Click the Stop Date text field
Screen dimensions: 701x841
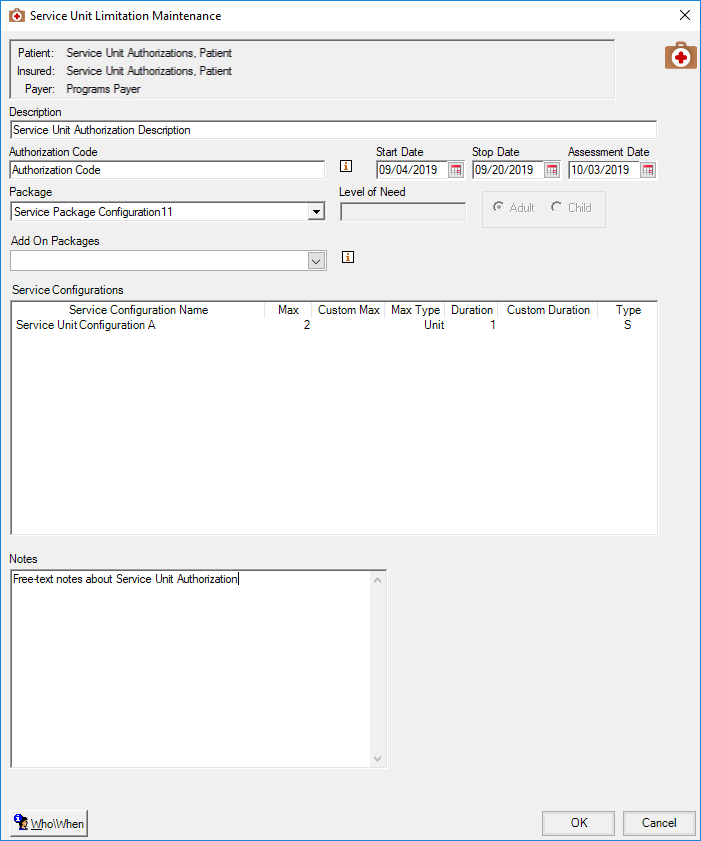pos(508,170)
